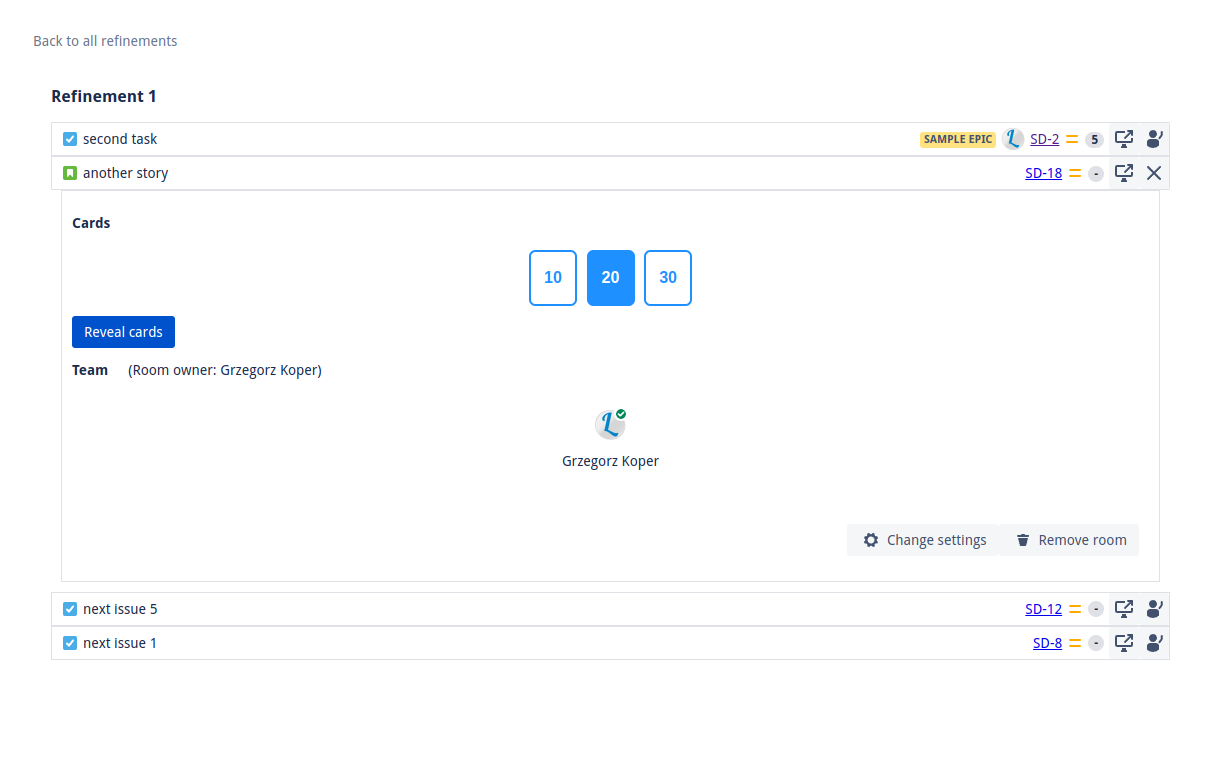The image size is (1229, 769).
Task: Select the second task row title
Action: click(120, 139)
